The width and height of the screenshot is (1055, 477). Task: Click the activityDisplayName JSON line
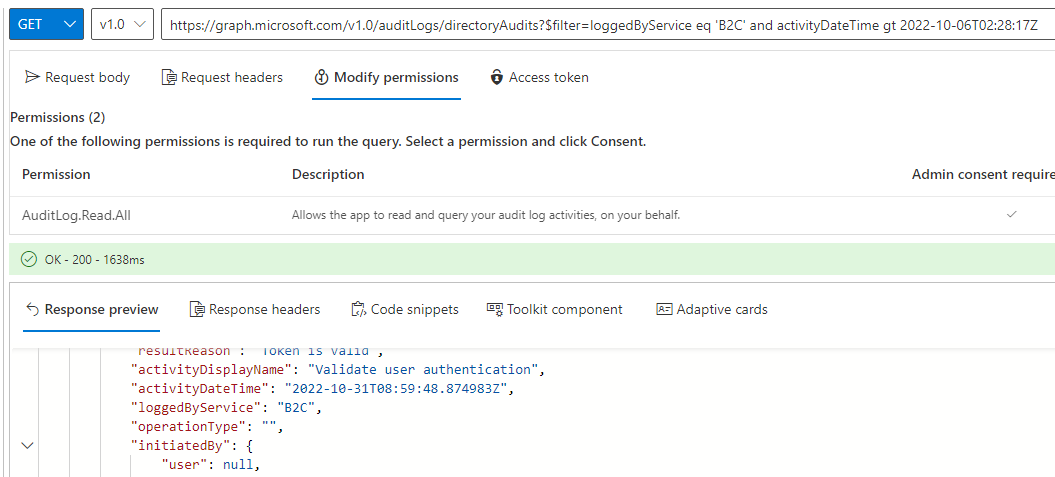337,369
